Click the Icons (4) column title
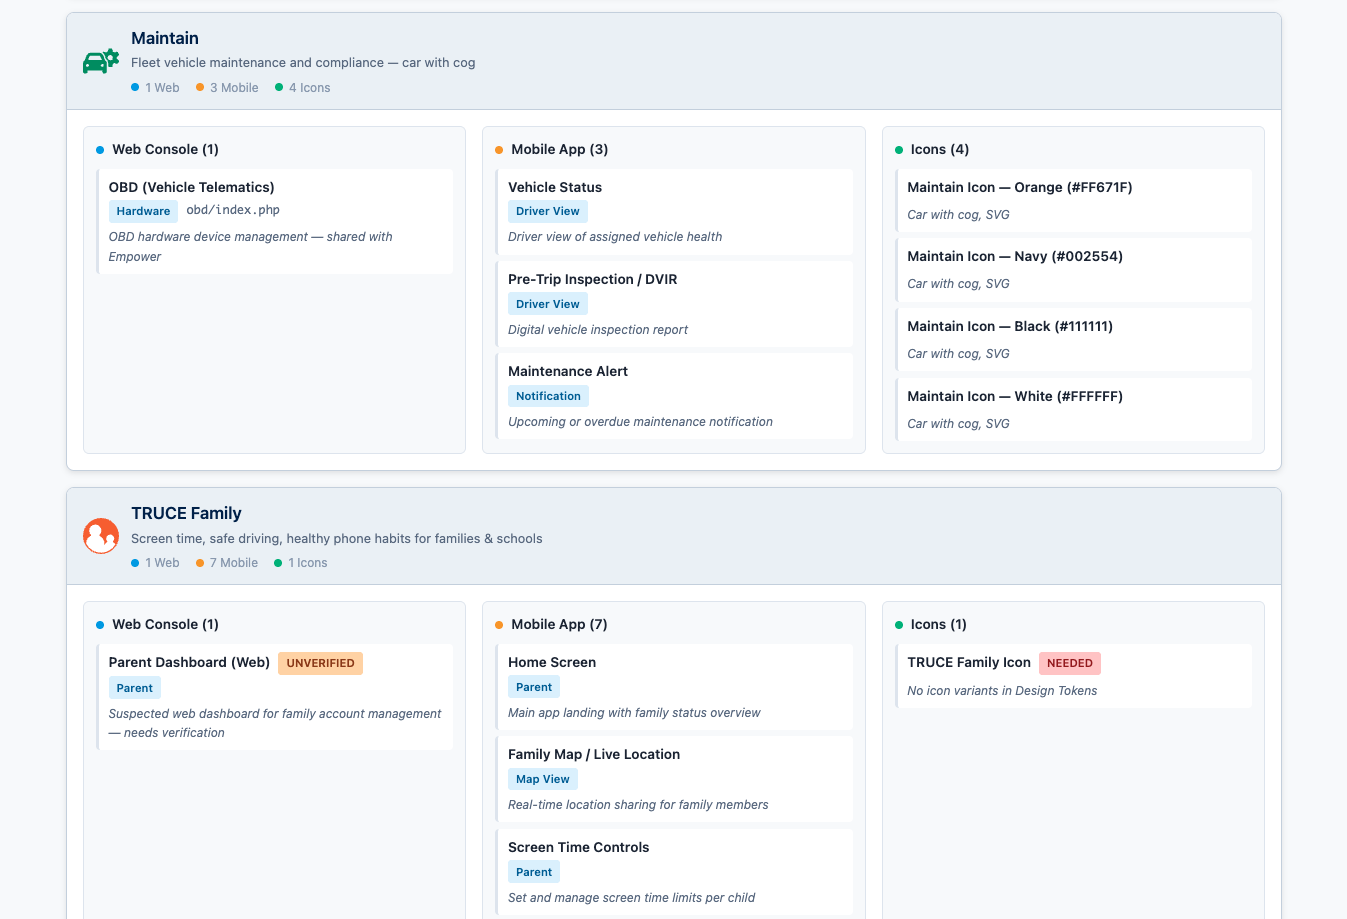 click(939, 149)
